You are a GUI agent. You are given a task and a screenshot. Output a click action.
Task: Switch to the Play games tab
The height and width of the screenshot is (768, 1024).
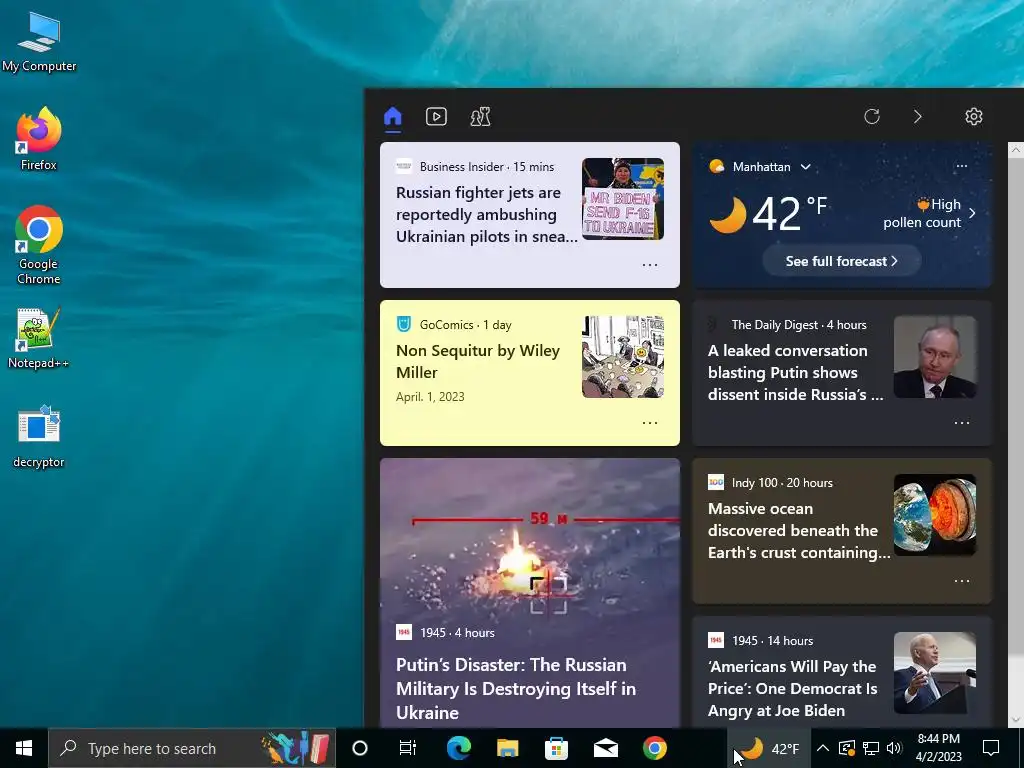pyautogui.click(x=480, y=117)
